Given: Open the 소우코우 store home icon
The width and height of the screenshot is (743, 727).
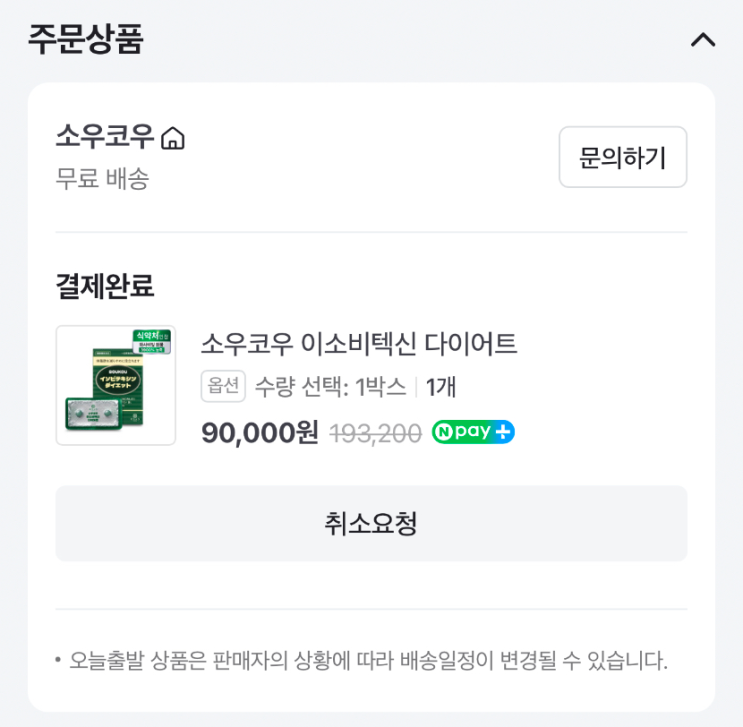Looking at the screenshot, I should (173, 138).
